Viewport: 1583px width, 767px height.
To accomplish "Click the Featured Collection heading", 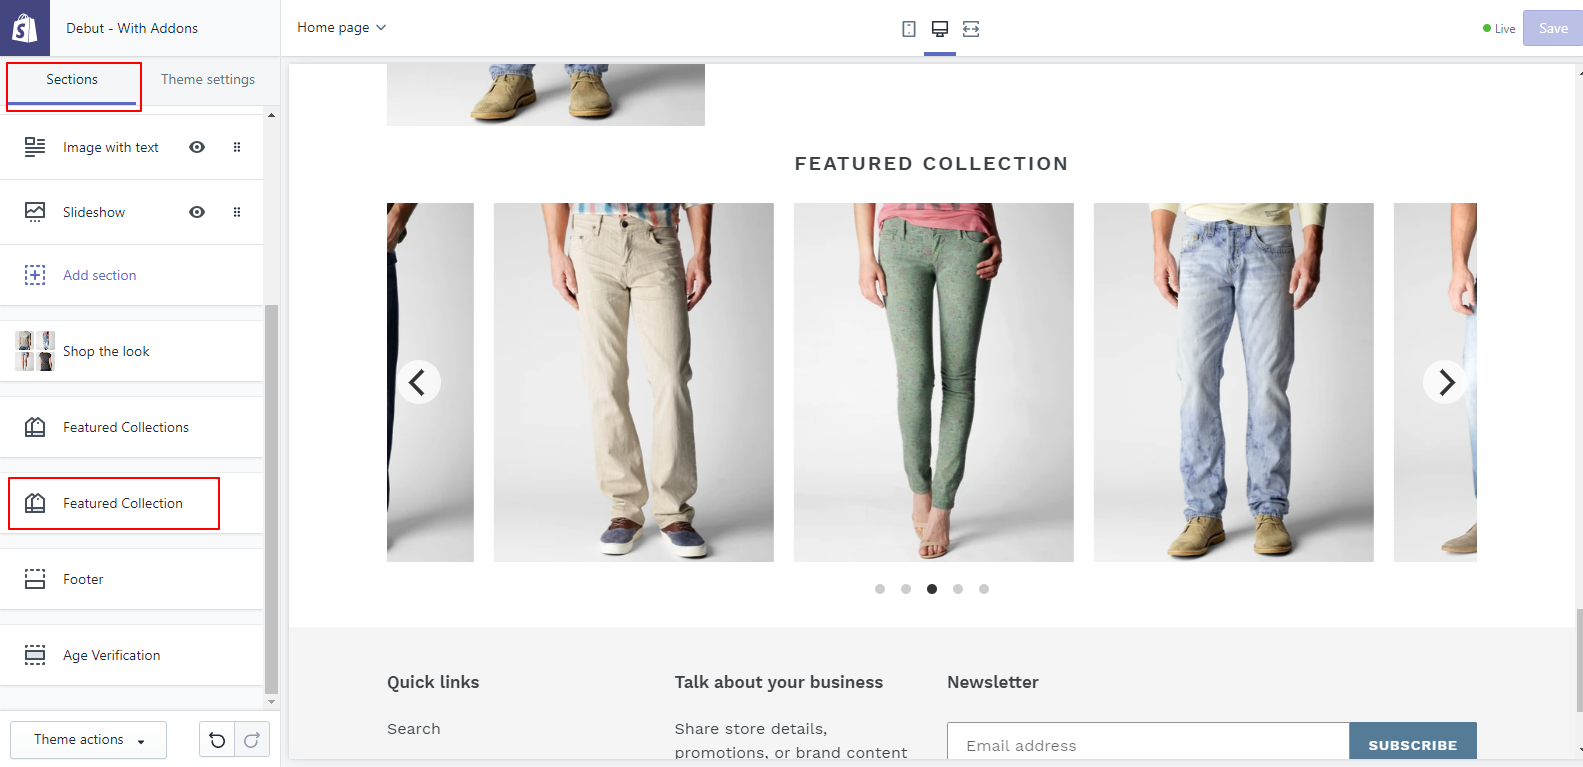I will (x=931, y=164).
